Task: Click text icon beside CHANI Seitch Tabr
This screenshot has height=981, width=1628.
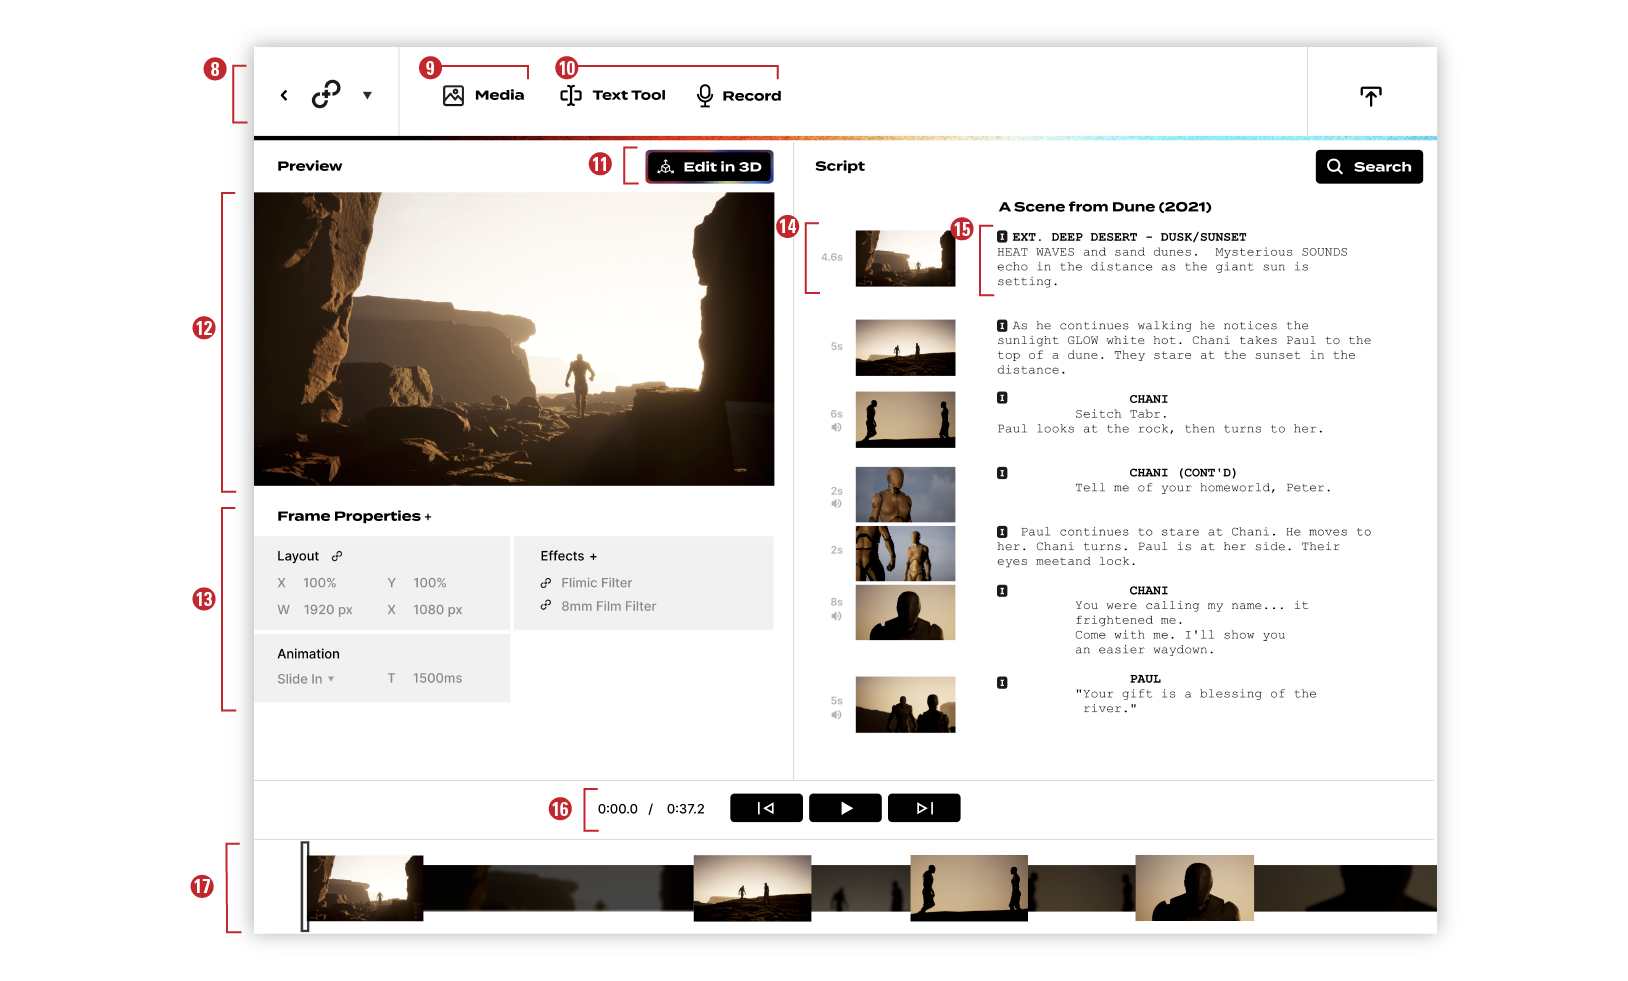Action: point(1002,398)
